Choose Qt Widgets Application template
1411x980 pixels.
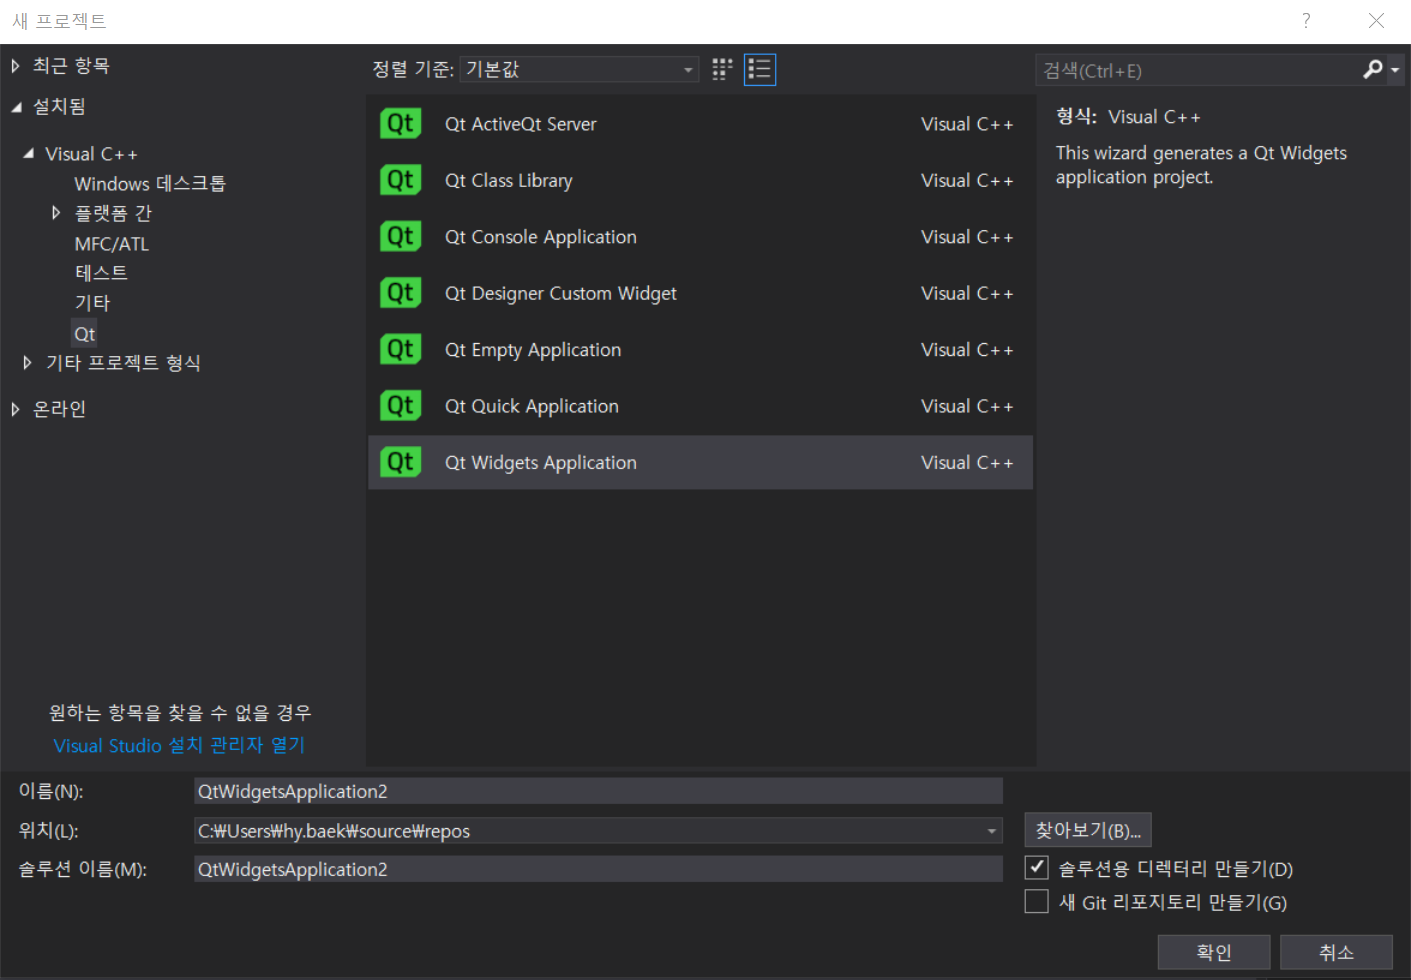[700, 462]
